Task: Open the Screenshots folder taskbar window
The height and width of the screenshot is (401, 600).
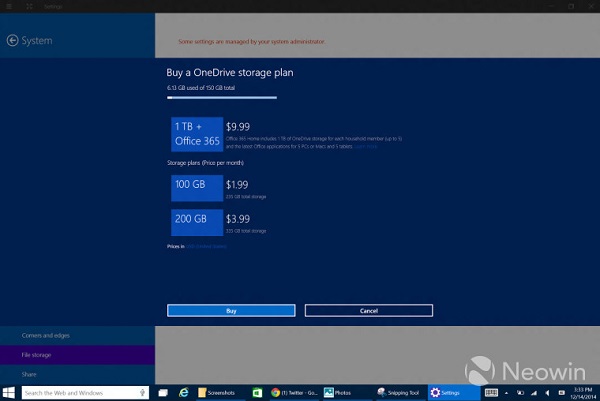Action: click(218, 392)
